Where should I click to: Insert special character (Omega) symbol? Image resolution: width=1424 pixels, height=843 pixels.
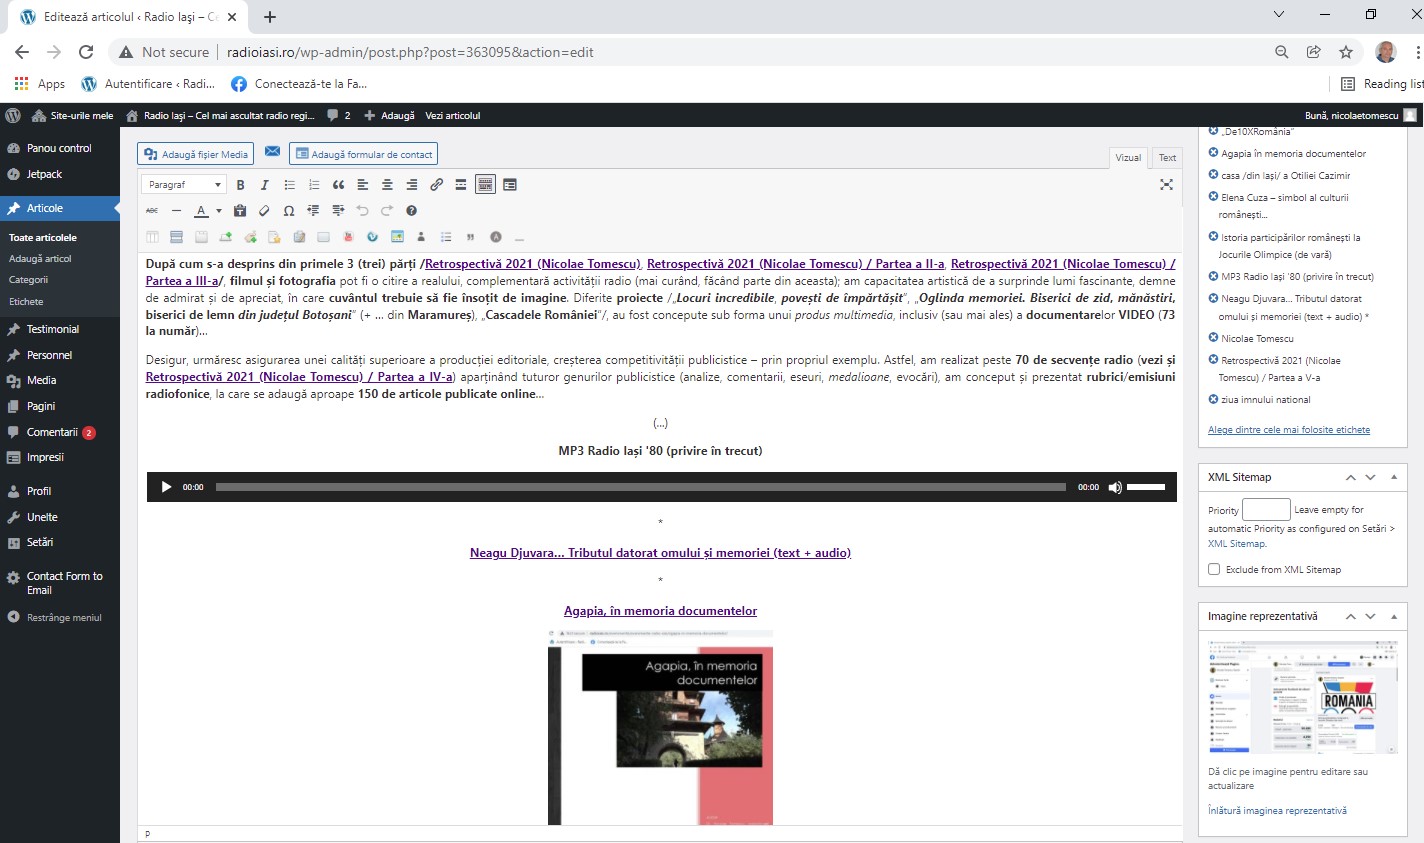pos(289,211)
